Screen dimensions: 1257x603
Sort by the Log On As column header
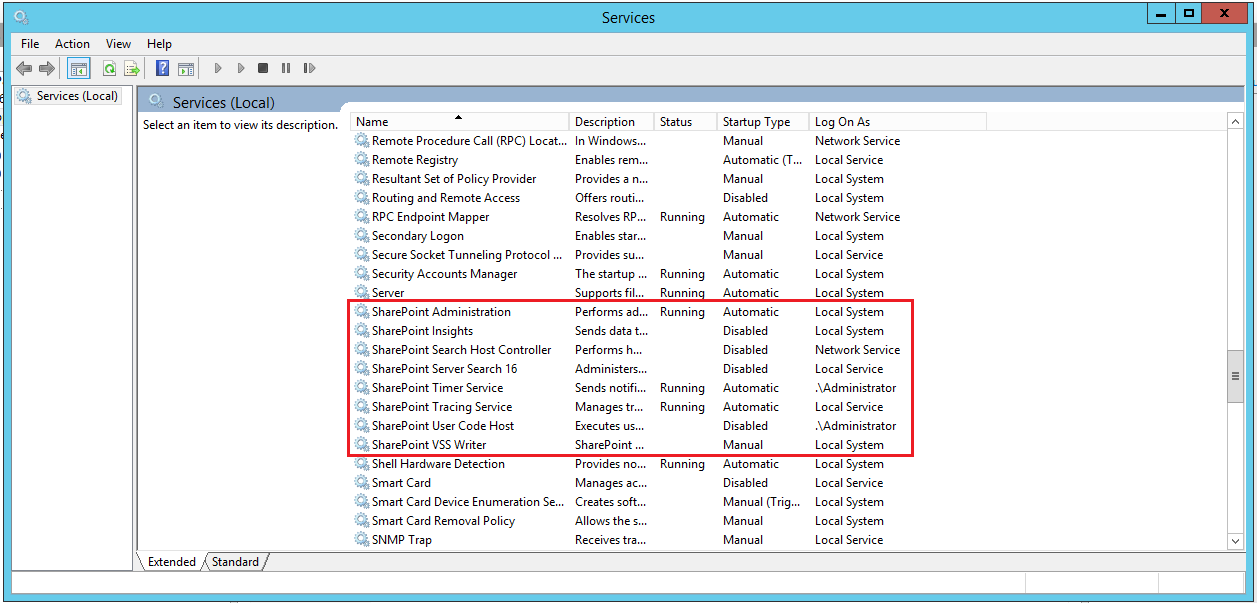point(897,122)
